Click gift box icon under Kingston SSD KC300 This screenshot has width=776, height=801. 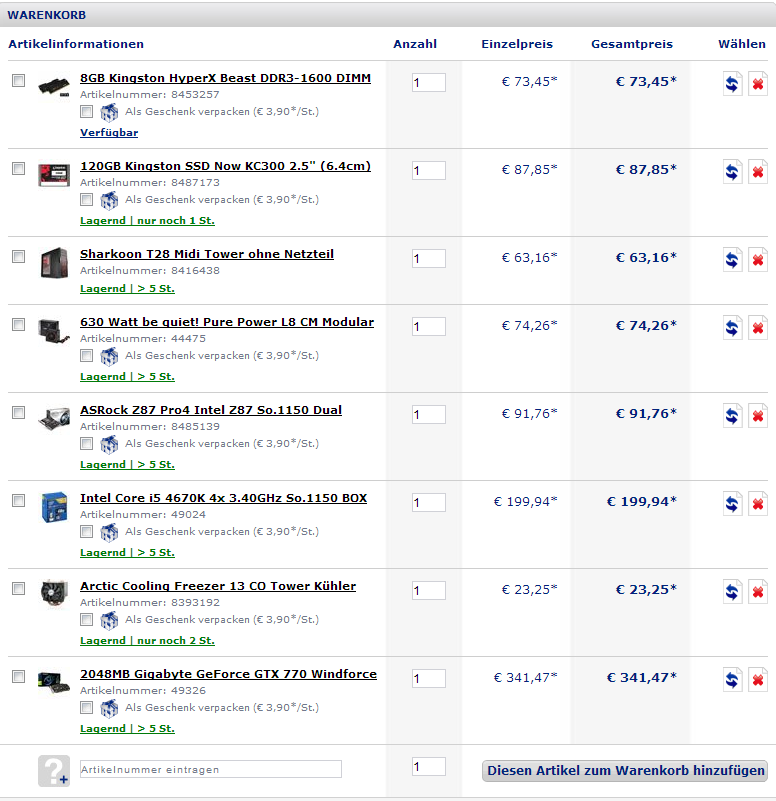[109, 200]
